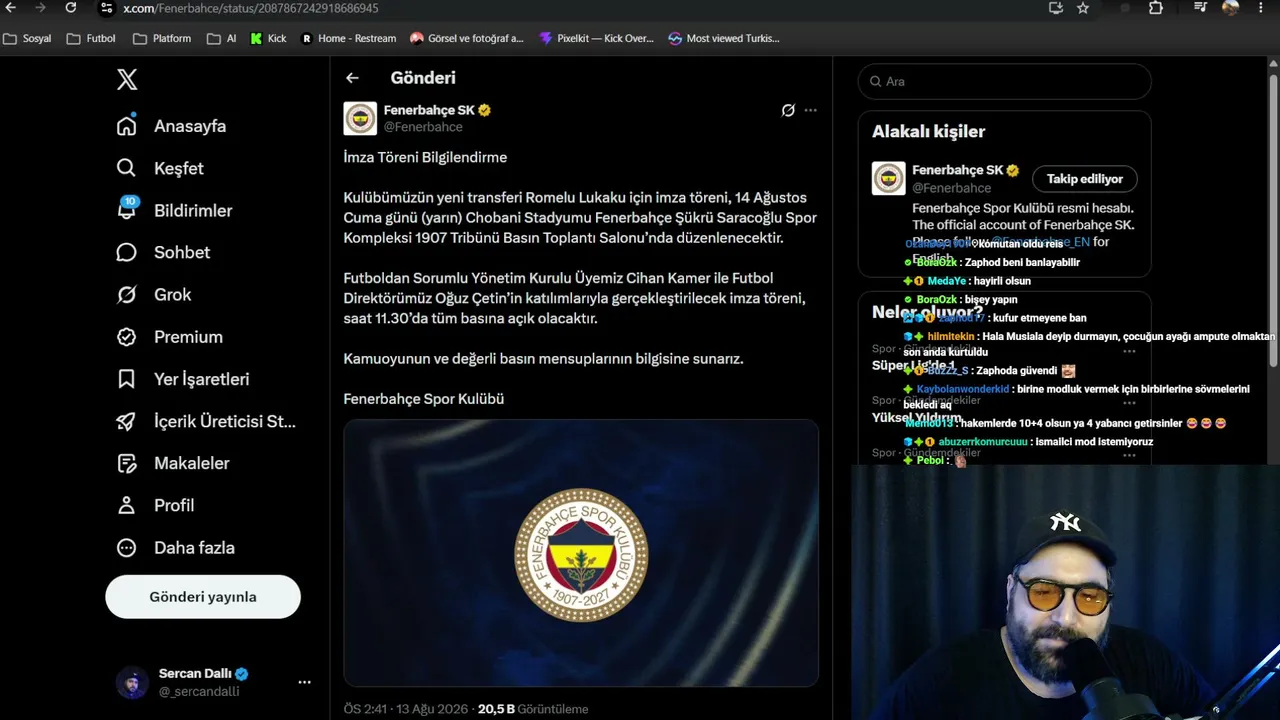Open Fenerbahçe SK name on the post
This screenshot has height=720, width=1280.
tap(429, 110)
